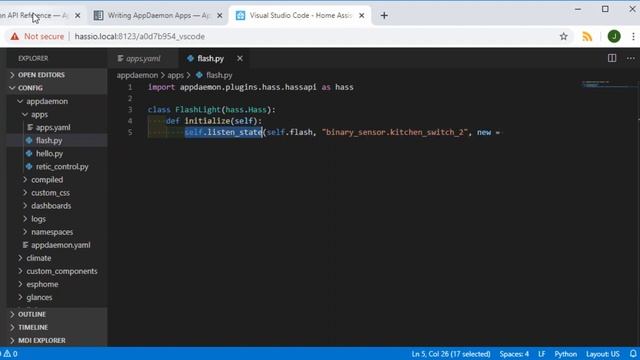Expand the logs folder
This screenshot has width=640, height=360.
tap(57, 219)
